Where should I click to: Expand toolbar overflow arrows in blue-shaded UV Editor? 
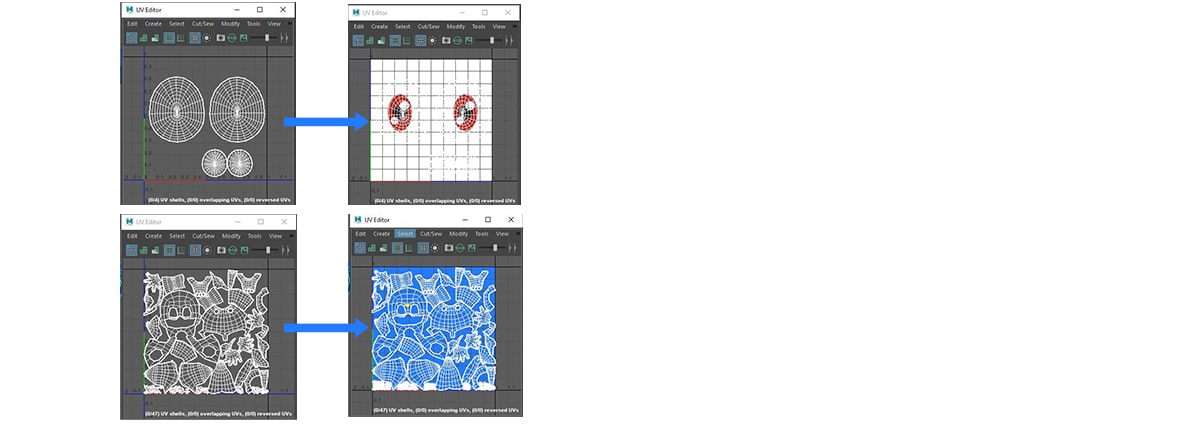pos(512,248)
